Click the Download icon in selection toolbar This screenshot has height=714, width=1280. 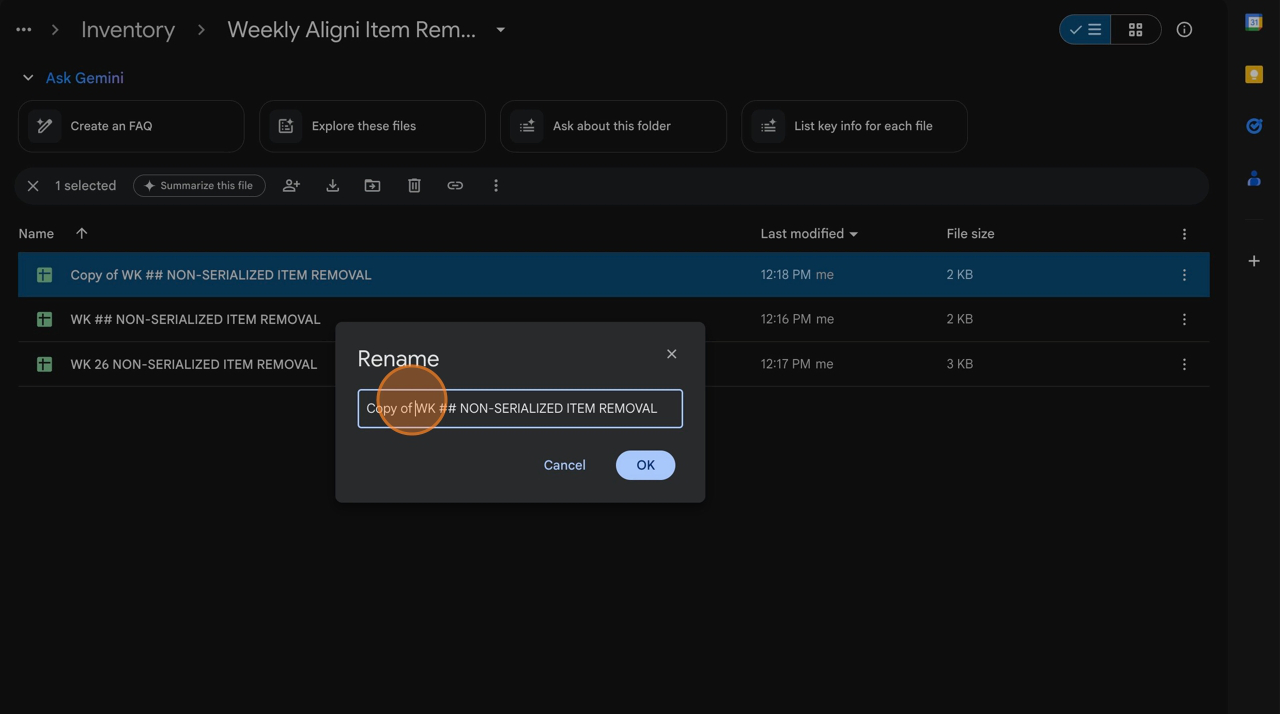(x=333, y=186)
